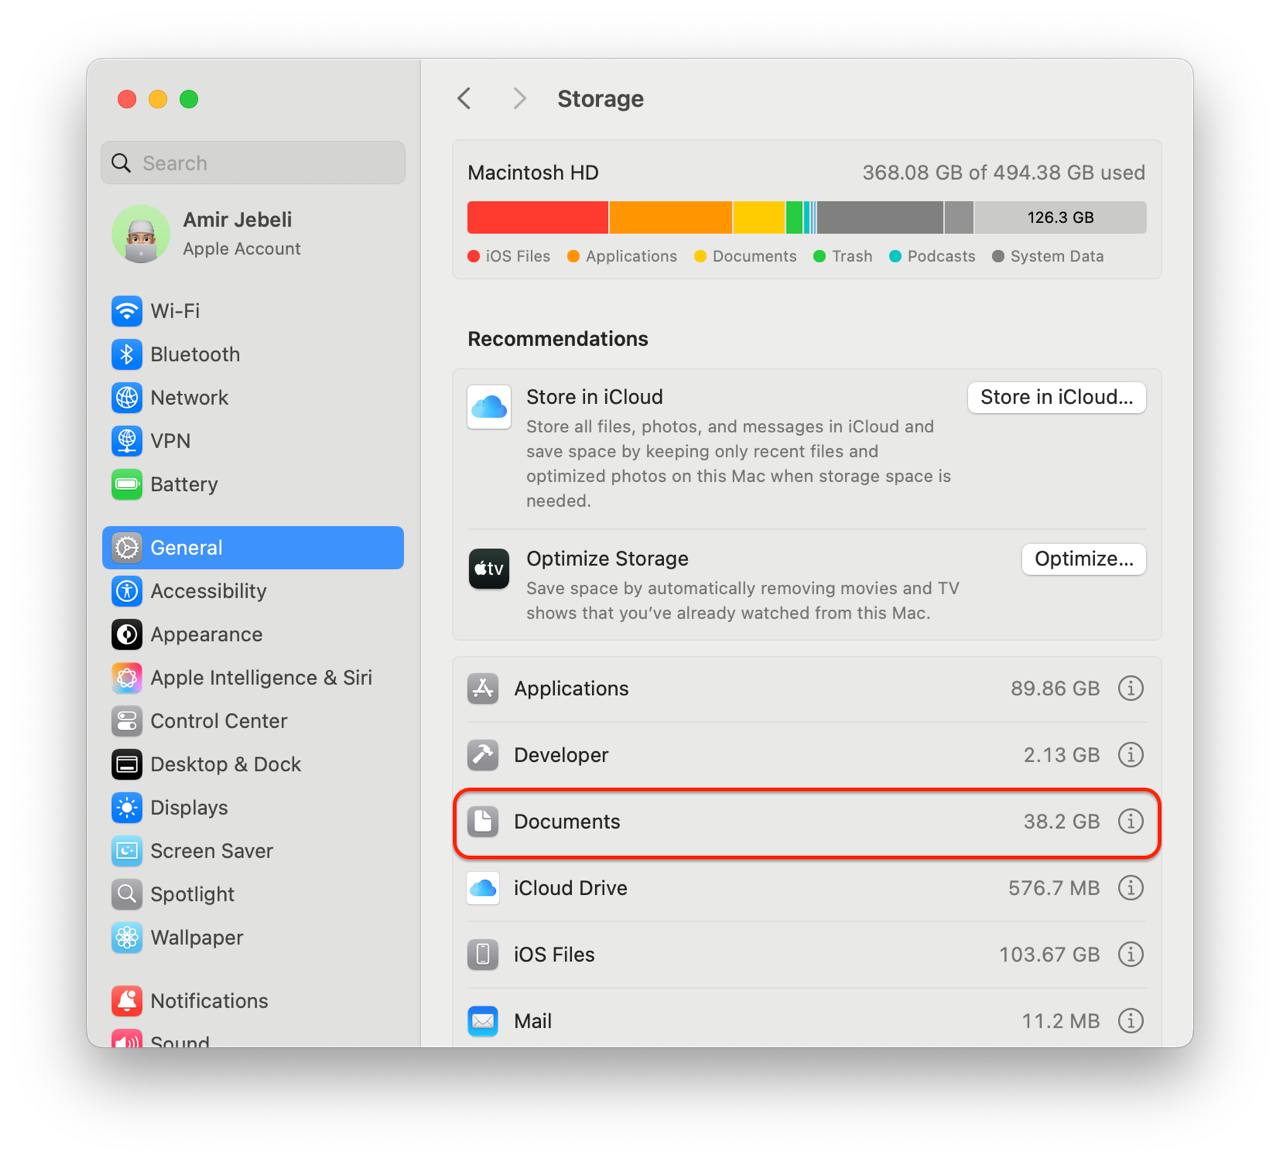1280x1162 pixels.
Task: Click the 576.7 MB size value
Action: coord(1054,888)
